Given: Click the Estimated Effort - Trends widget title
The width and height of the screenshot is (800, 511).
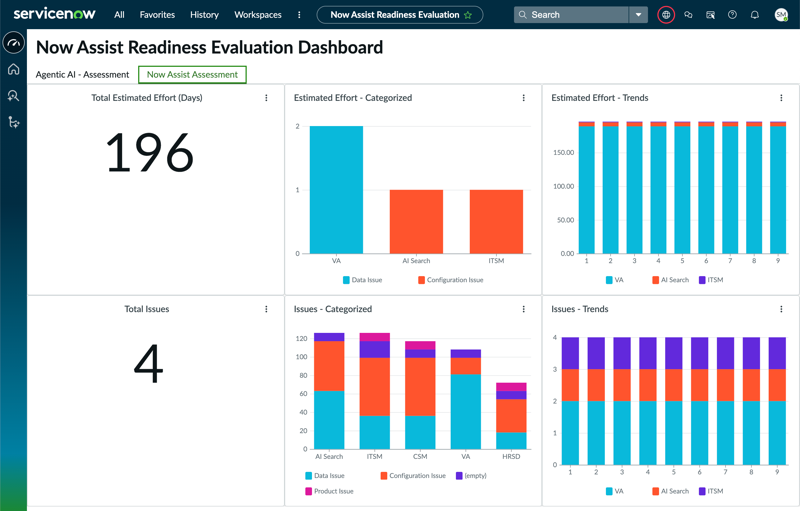Looking at the screenshot, I should point(599,98).
